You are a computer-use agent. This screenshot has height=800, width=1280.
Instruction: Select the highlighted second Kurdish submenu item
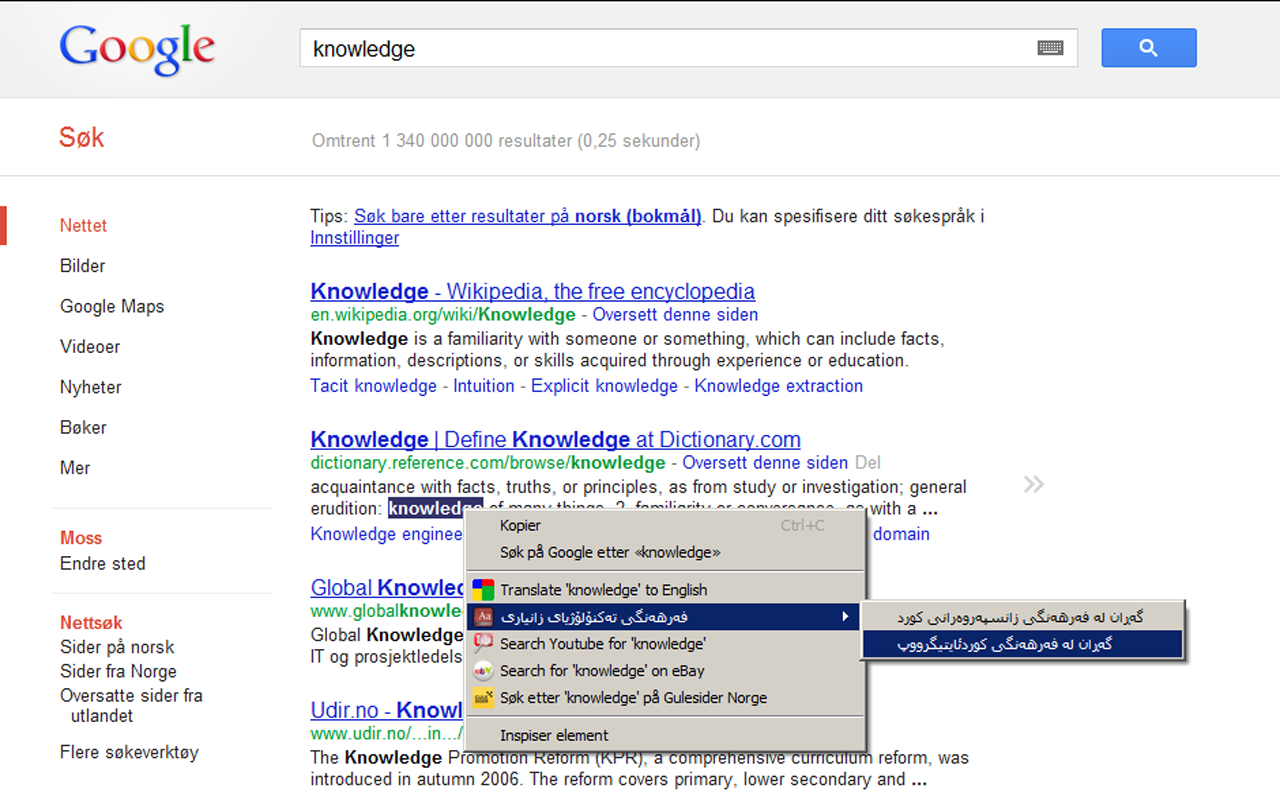tap(1022, 644)
